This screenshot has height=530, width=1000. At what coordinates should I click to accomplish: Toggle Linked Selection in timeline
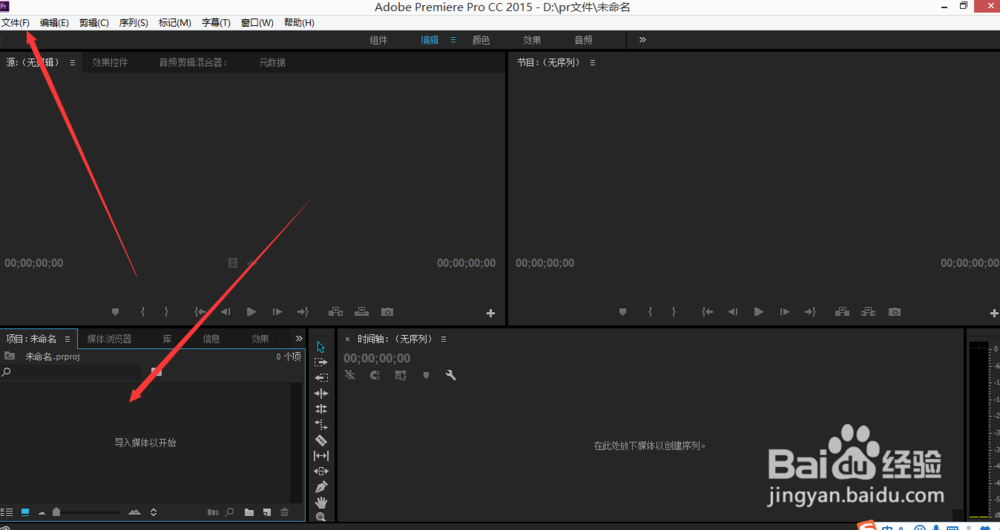click(x=401, y=375)
